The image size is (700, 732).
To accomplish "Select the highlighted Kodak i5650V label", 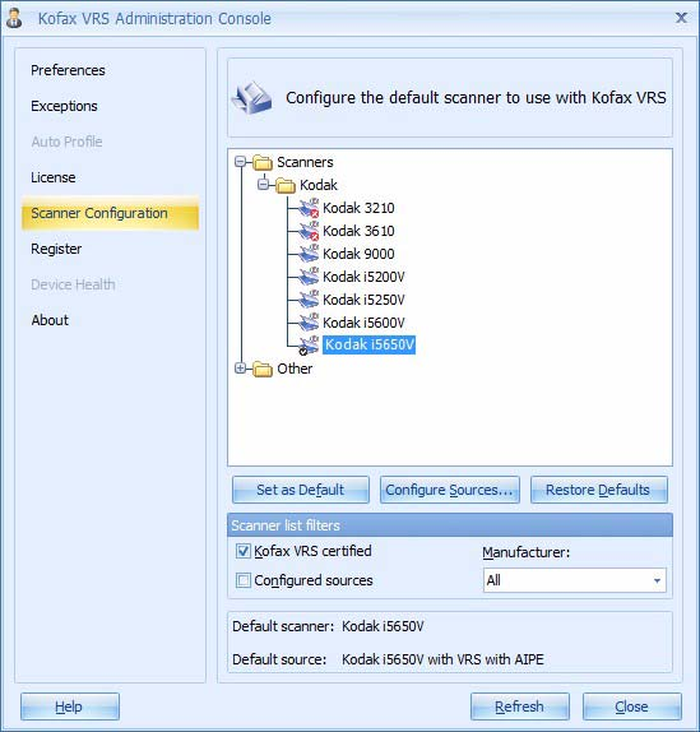I will click(369, 345).
